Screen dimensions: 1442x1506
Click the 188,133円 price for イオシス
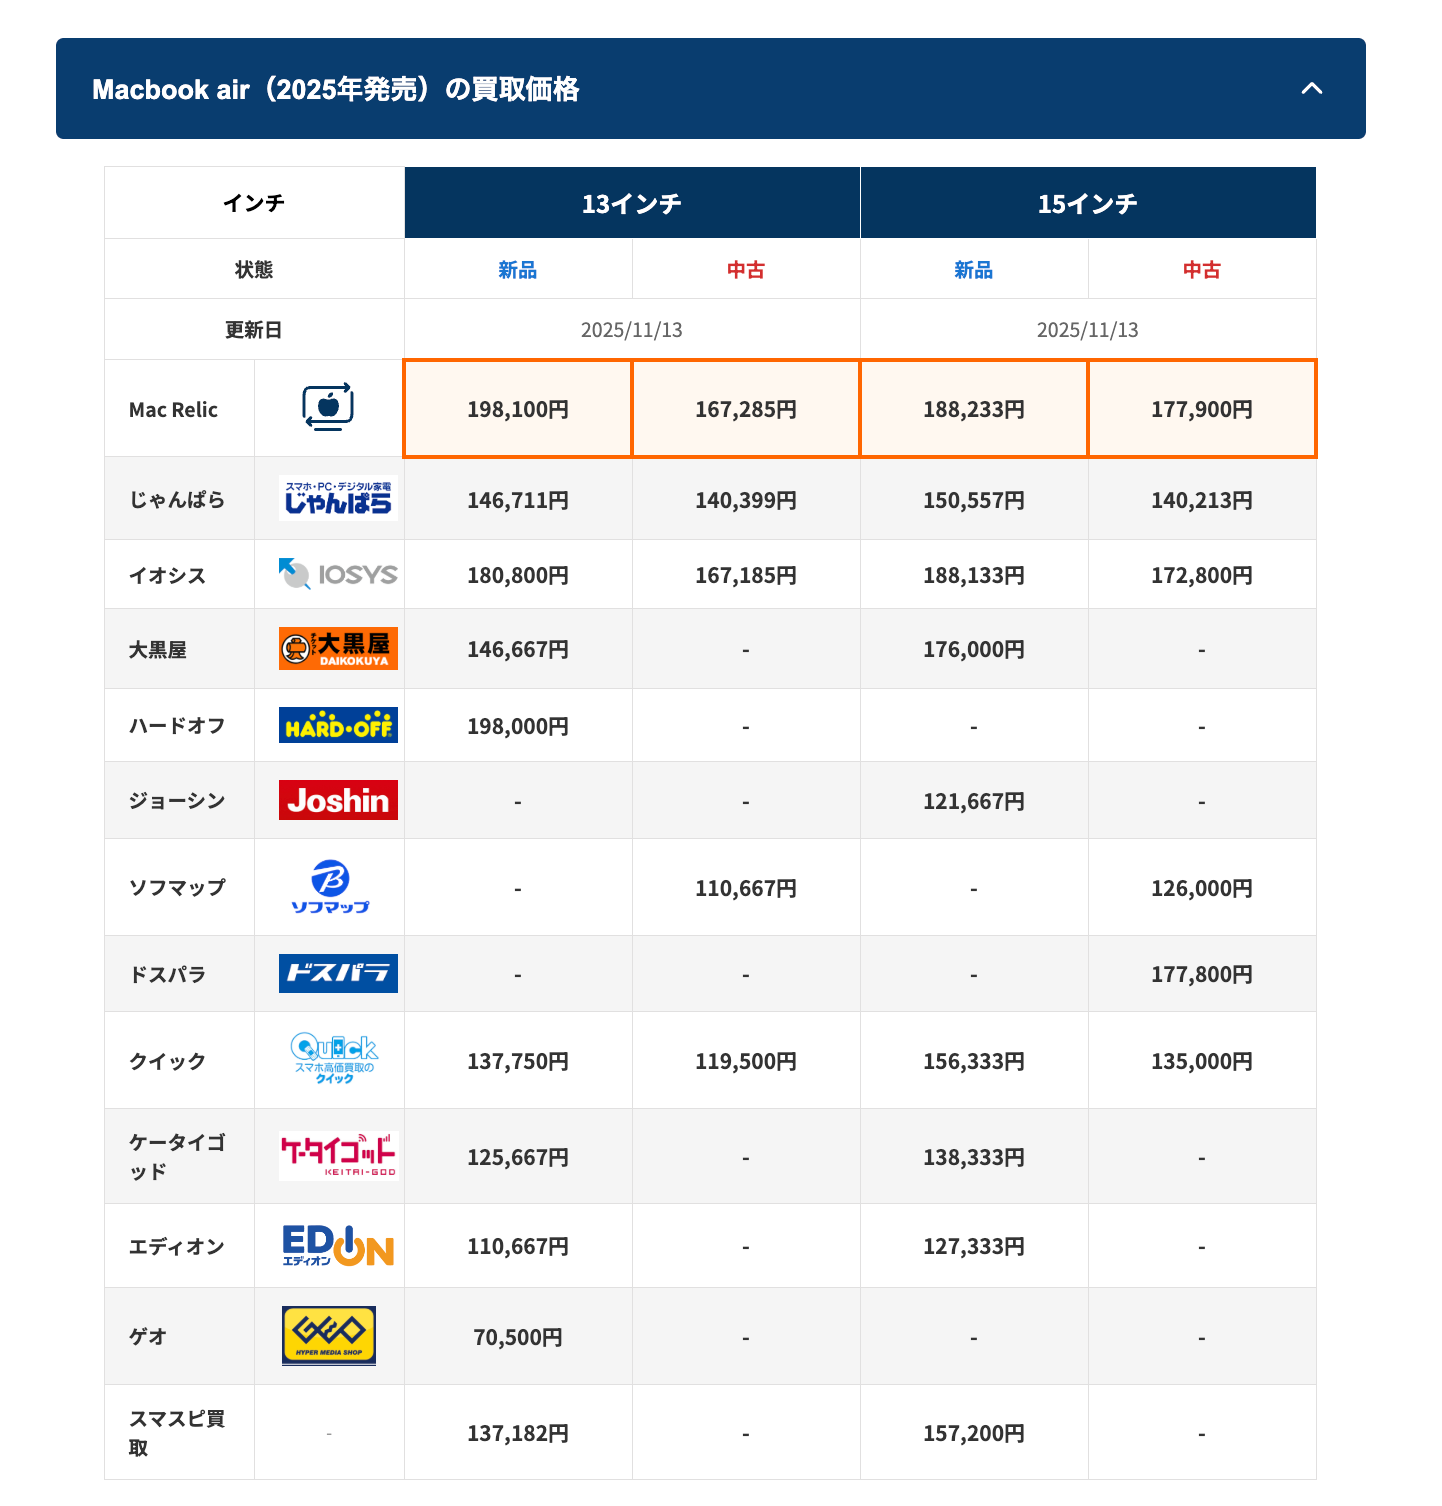[974, 575]
